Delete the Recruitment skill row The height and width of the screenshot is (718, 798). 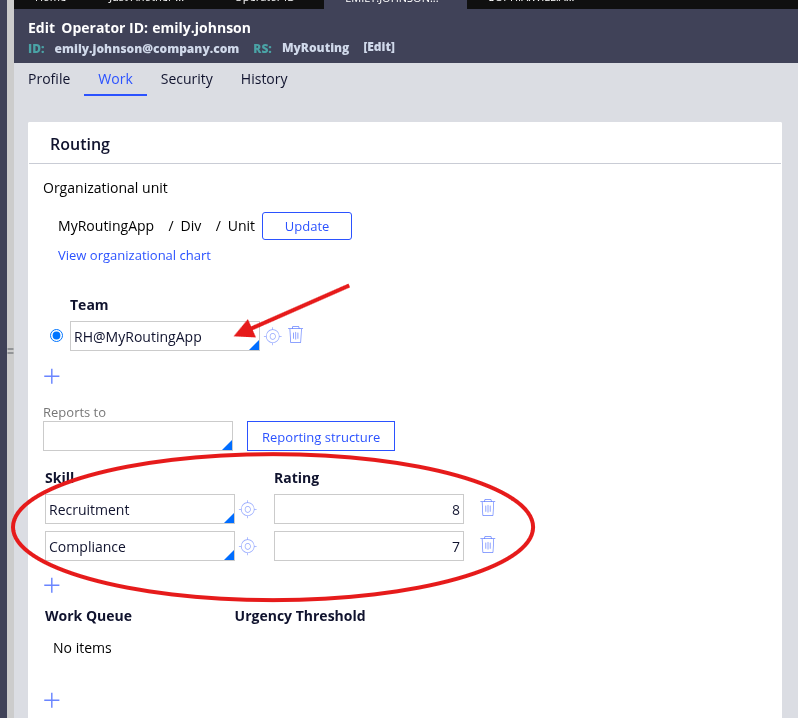click(487, 508)
